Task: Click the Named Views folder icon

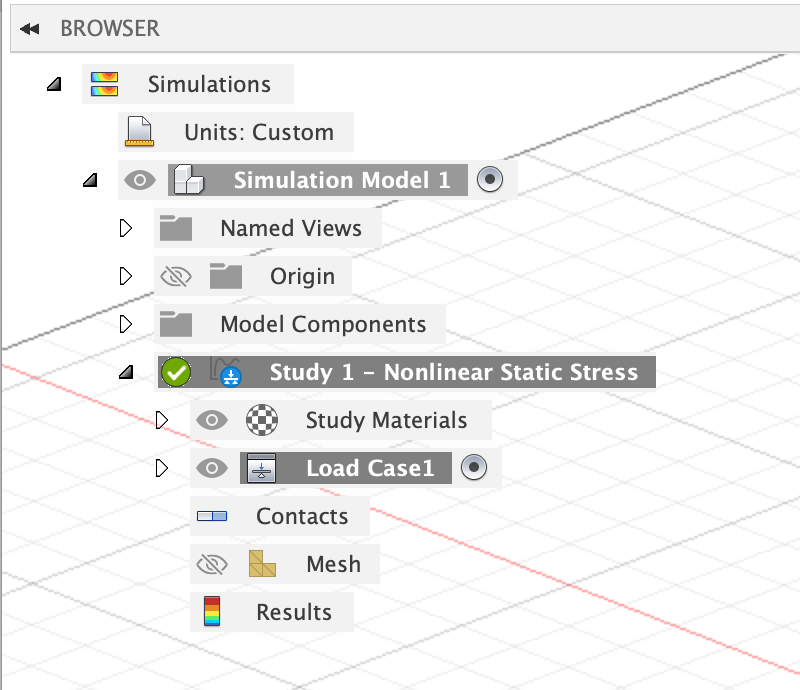Action: pyautogui.click(x=176, y=227)
